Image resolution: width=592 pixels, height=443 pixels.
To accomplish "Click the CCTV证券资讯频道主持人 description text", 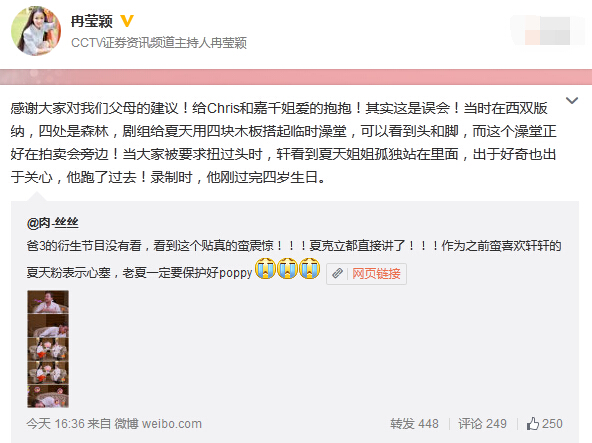I will pos(140,43).
